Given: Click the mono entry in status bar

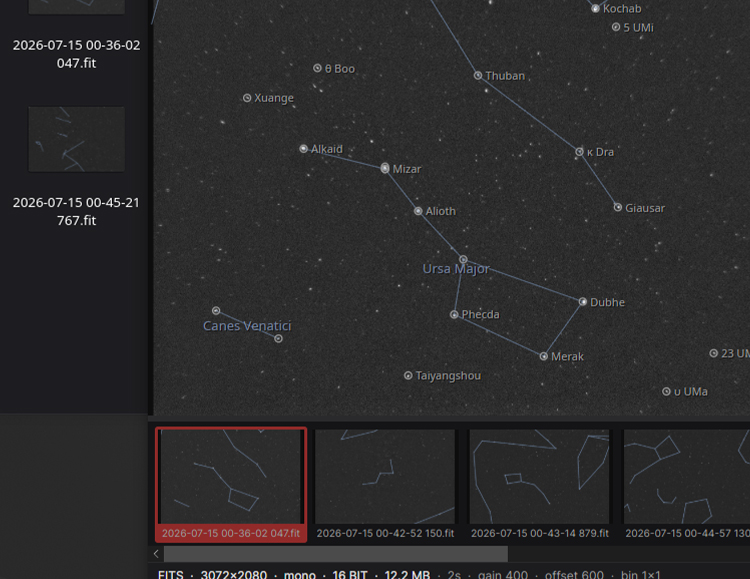Looking at the screenshot, I should [x=300, y=574].
